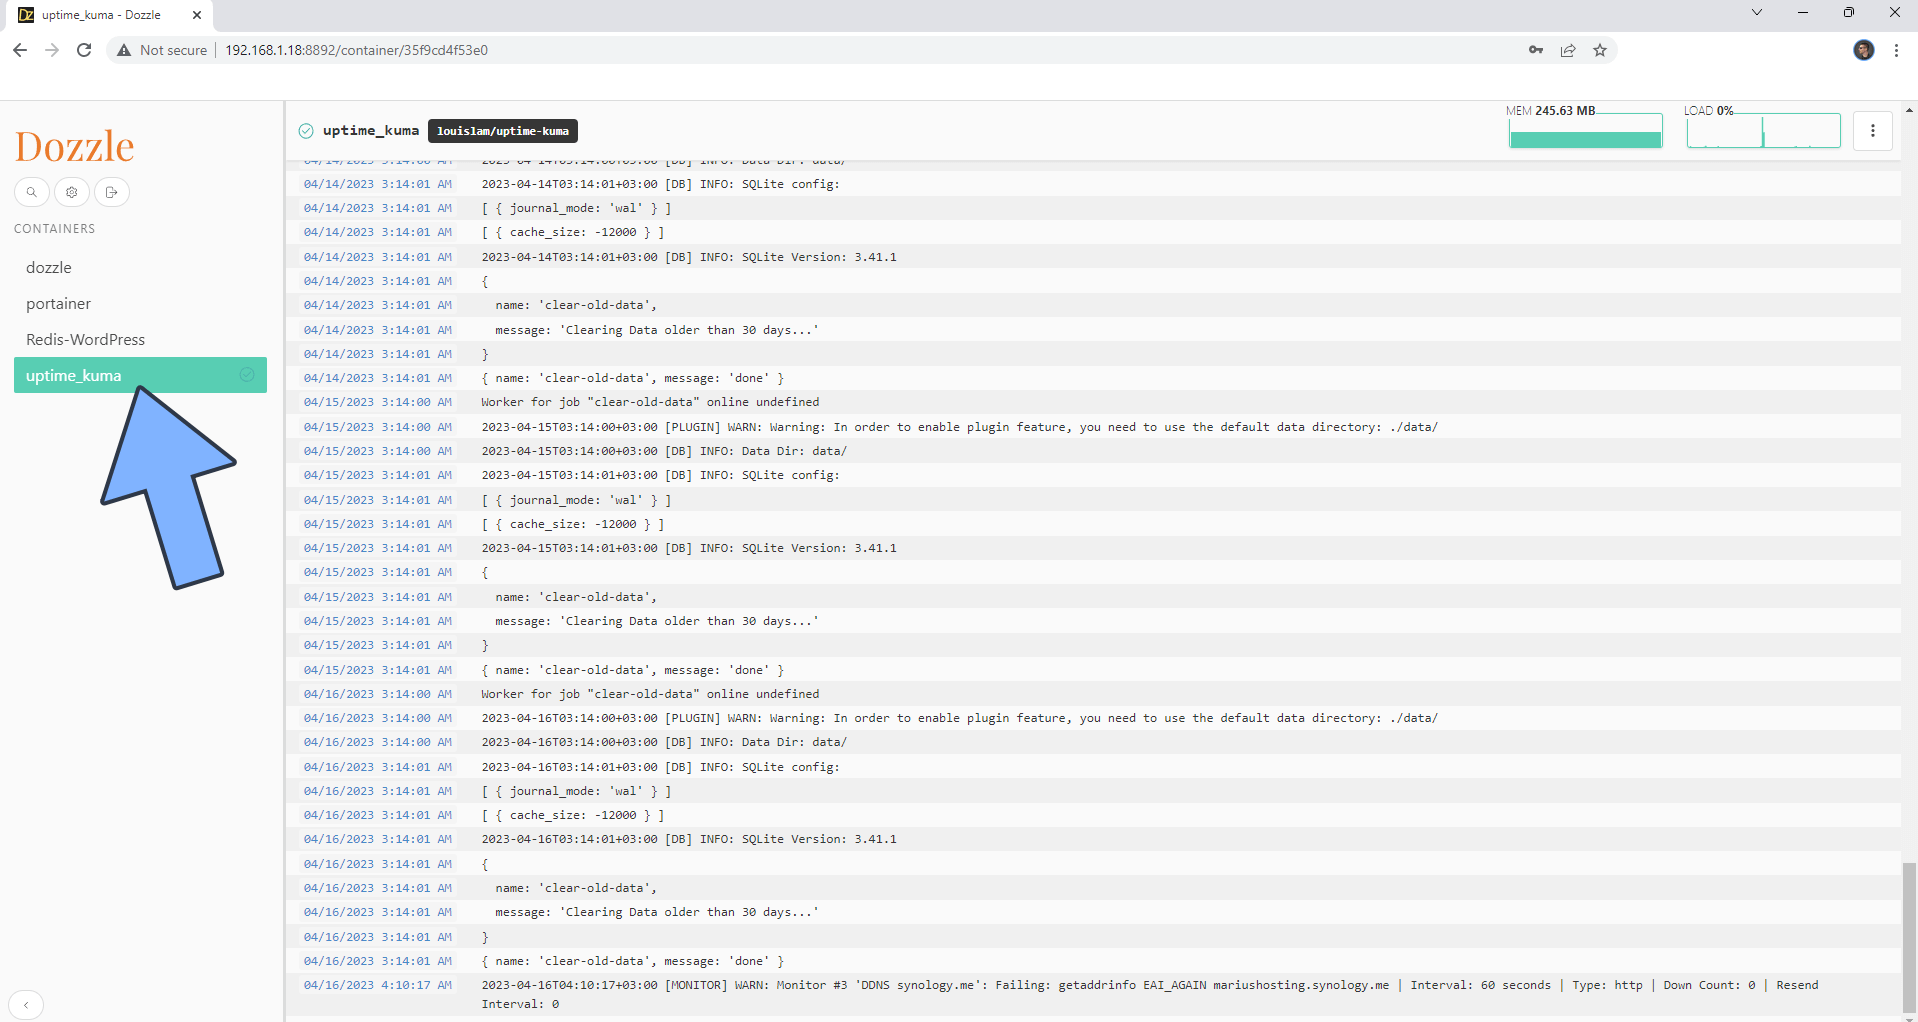
Task: Select the uptime_kuma - Dozzle browser tab
Action: point(107,15)
